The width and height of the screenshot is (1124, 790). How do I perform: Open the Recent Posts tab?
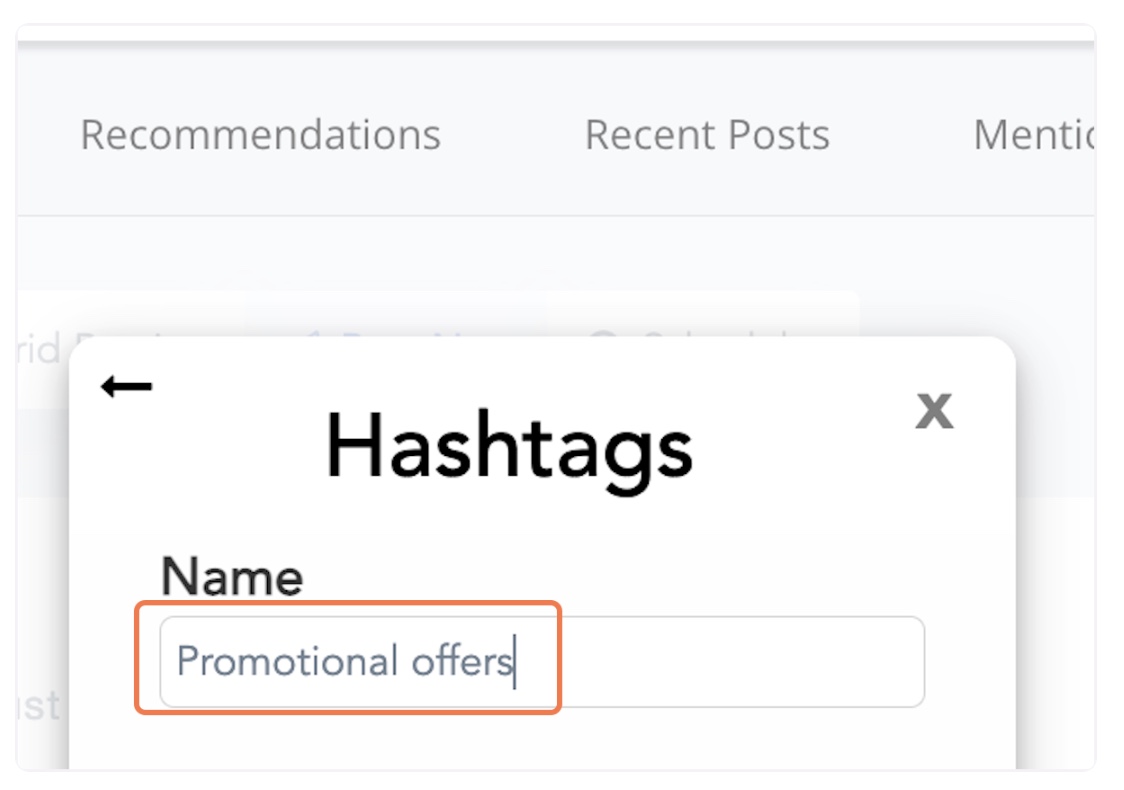(x=707, y=135)
